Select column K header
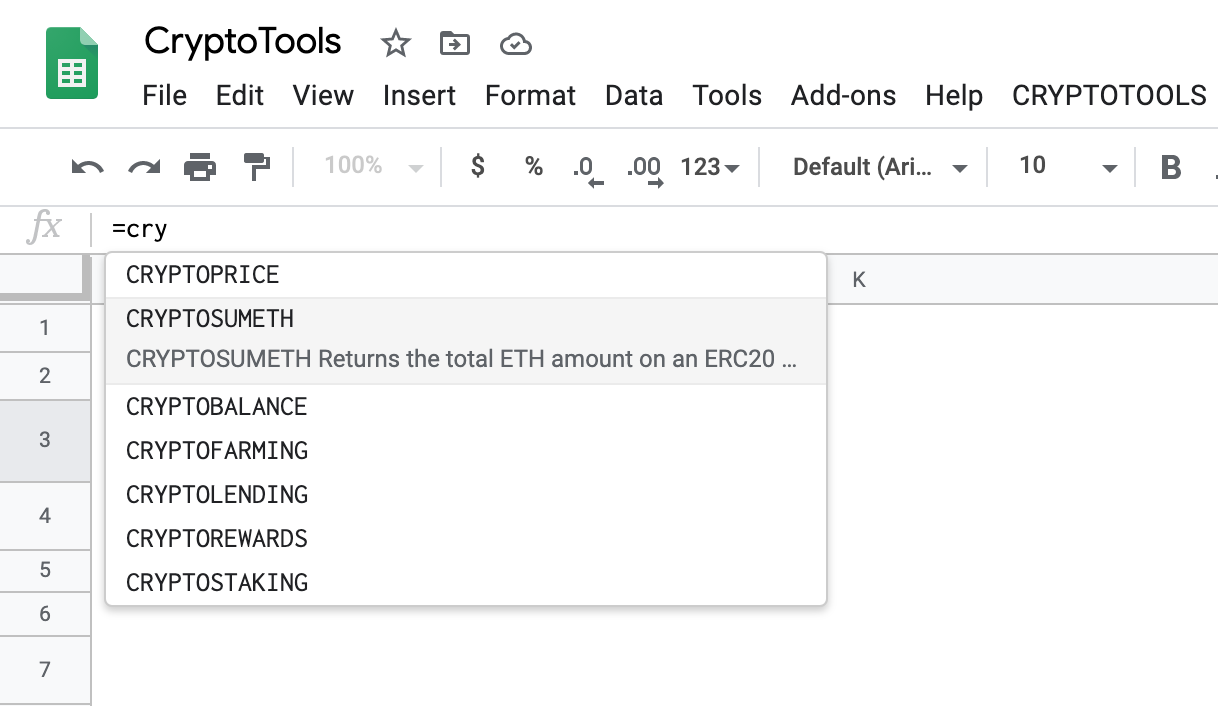The image size is (1218, 706). pyautogui.click(x=859, y=280)
